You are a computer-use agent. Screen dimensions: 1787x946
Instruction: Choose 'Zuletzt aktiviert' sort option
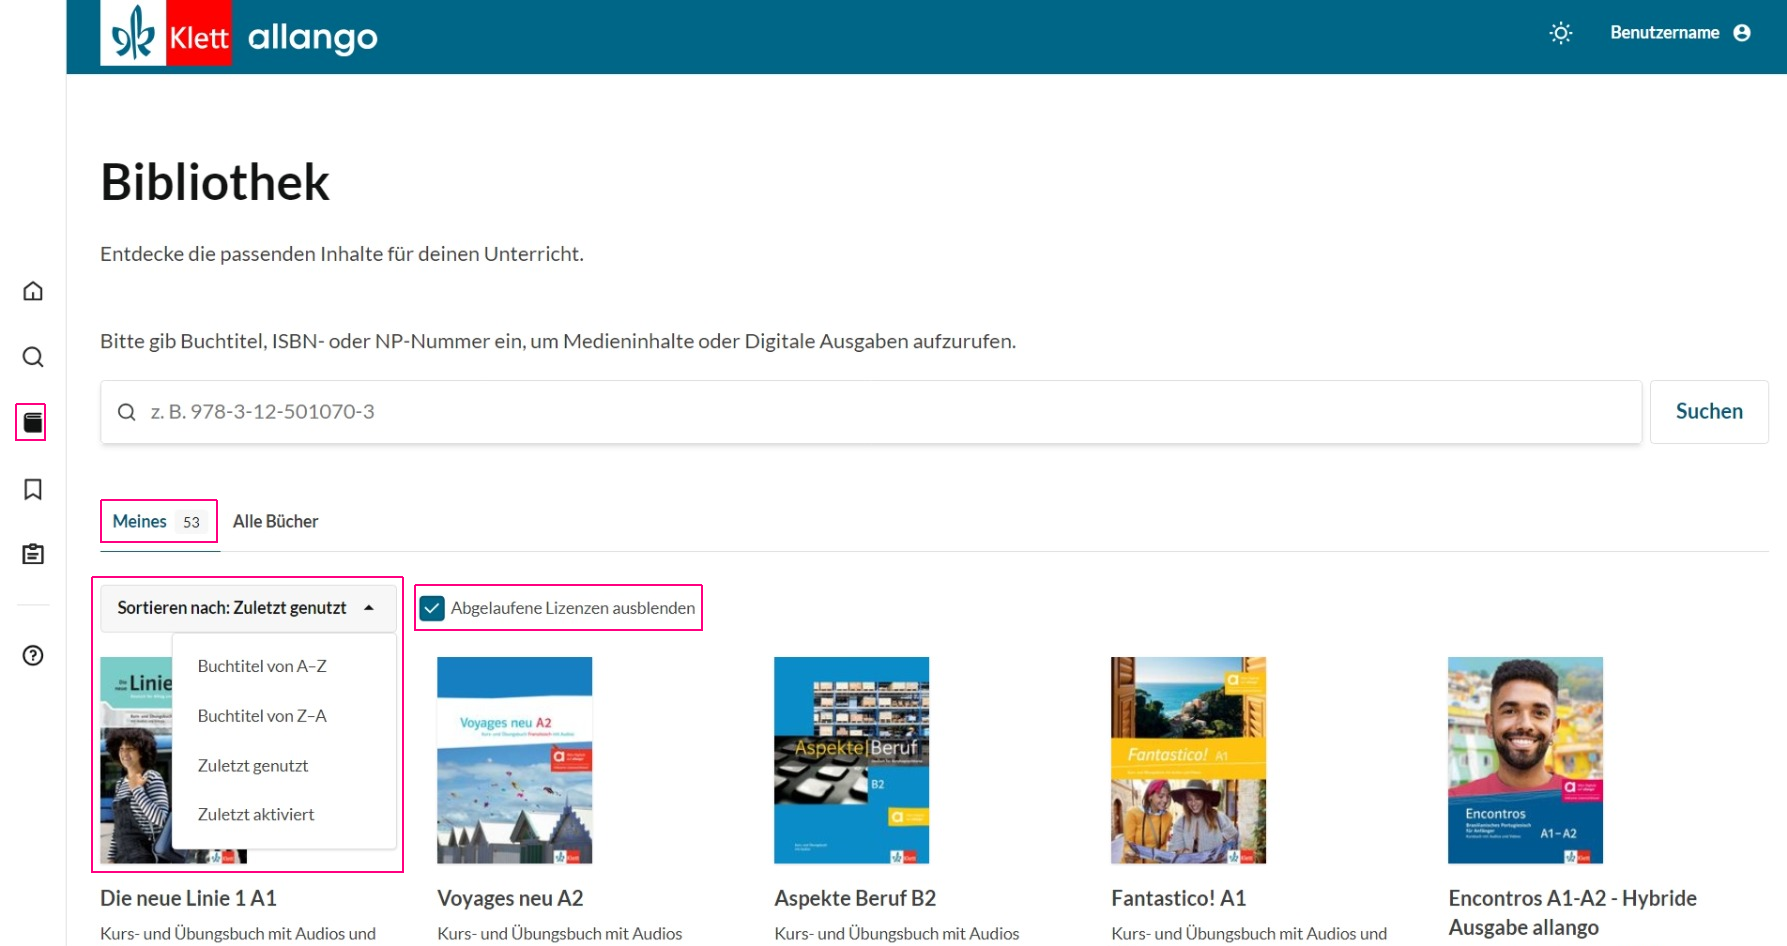tap(256, 815)
